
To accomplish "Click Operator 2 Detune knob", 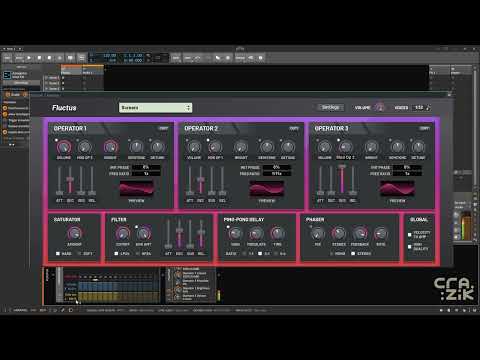I will click(288, 147).
